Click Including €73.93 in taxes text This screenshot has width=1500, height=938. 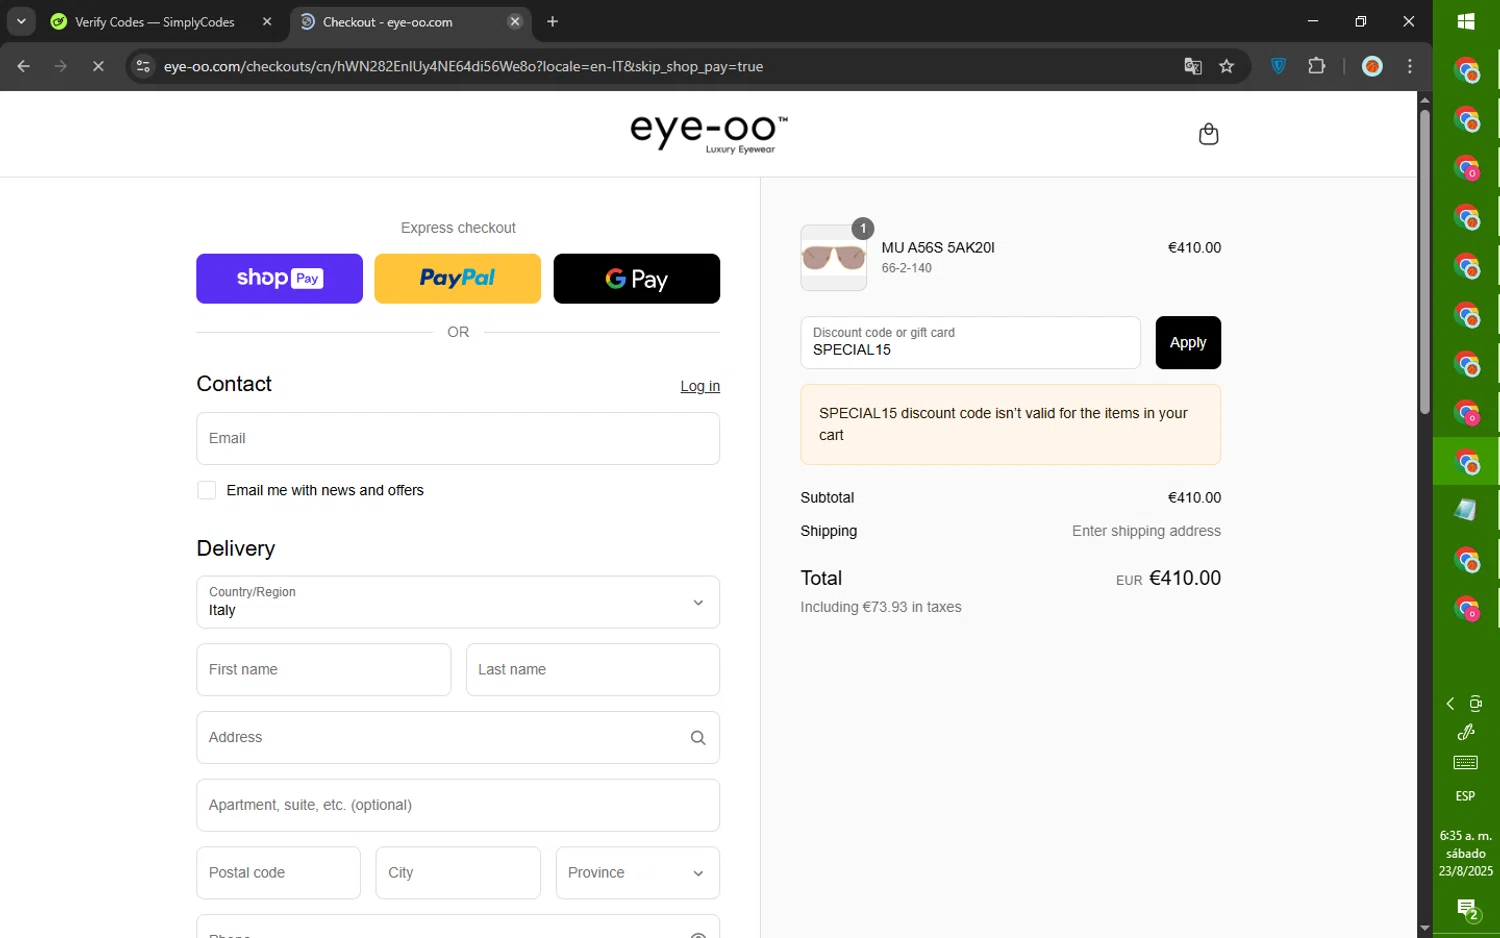coord(881,607)
